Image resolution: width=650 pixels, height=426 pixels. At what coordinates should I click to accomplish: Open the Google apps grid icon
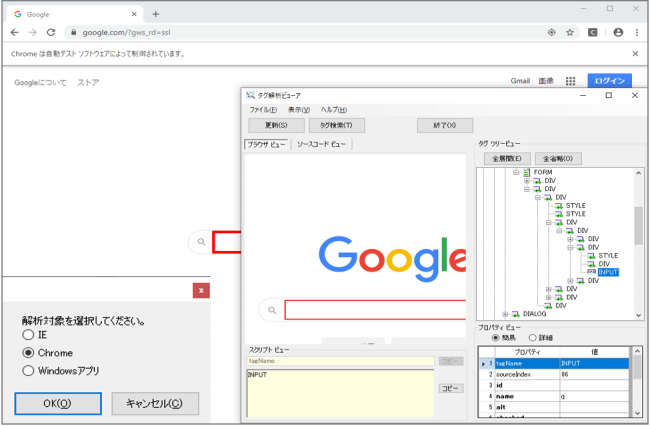point(570,81)
